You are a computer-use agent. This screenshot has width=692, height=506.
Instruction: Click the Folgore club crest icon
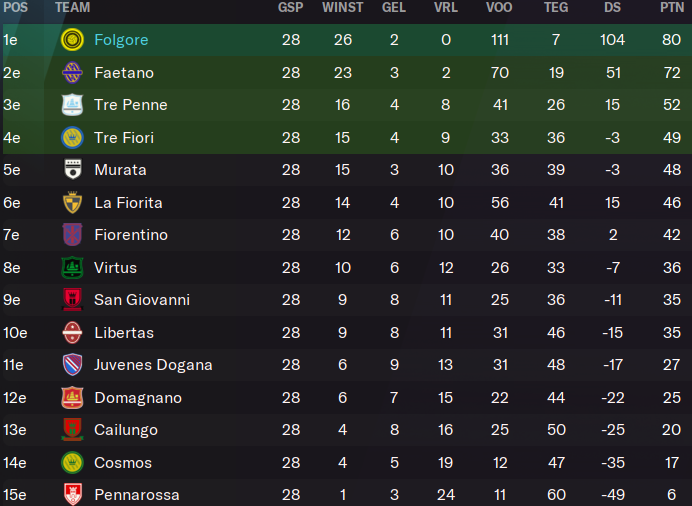(72, 40)
